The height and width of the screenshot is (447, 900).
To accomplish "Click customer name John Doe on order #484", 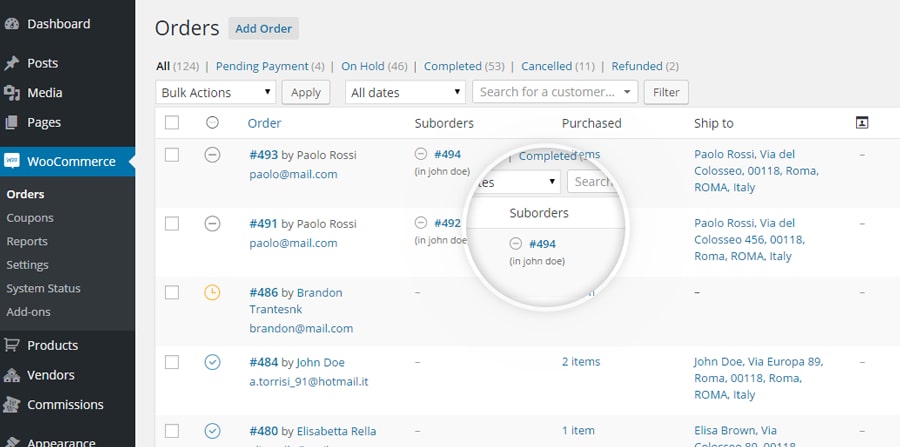I will click(x=320, y=363).
